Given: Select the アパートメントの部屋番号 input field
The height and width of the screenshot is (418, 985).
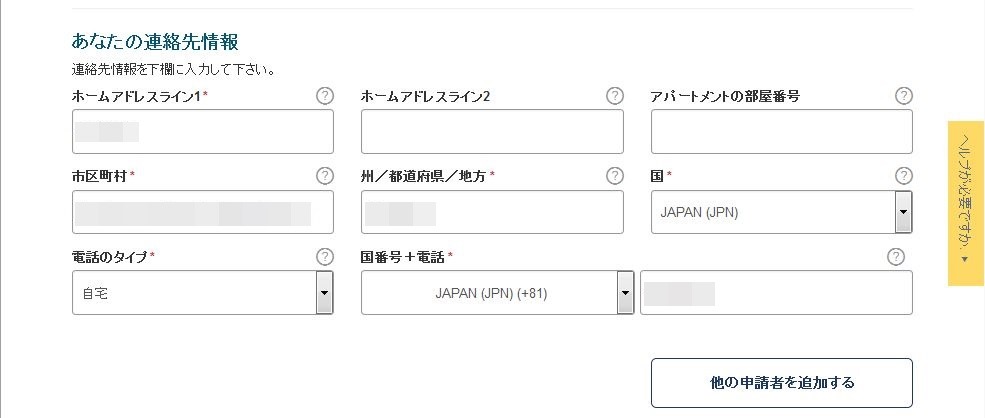Looking at the screenshot, I should tap(781, 131).
